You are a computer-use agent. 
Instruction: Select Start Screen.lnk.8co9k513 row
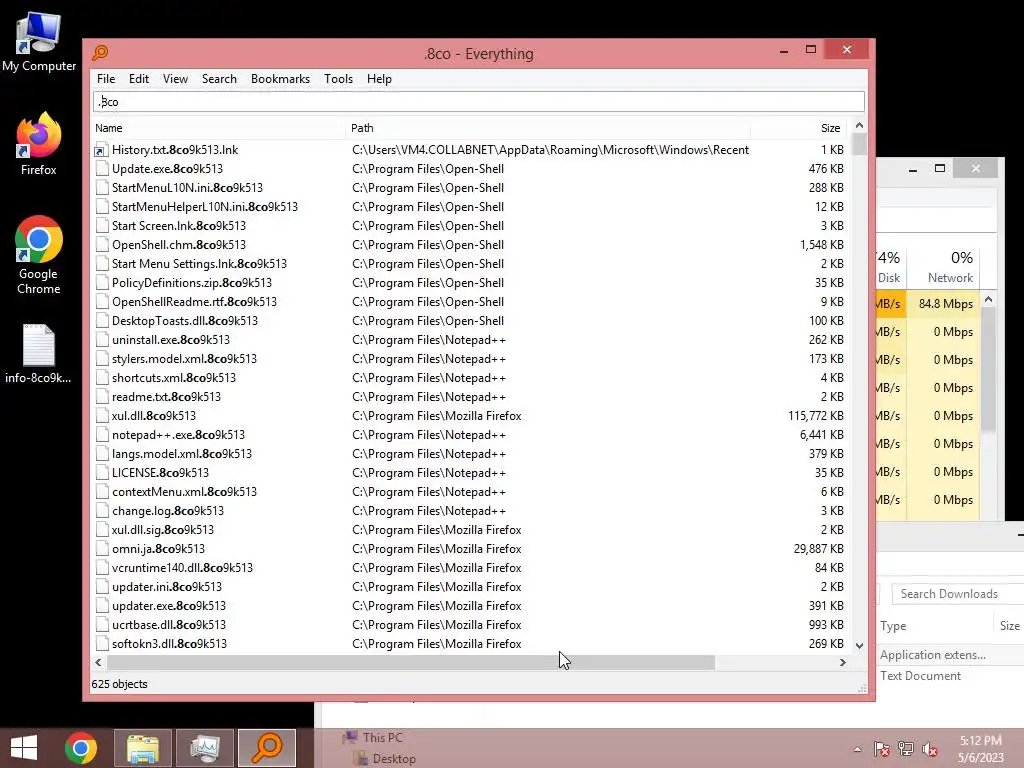(x=470, y=226)
